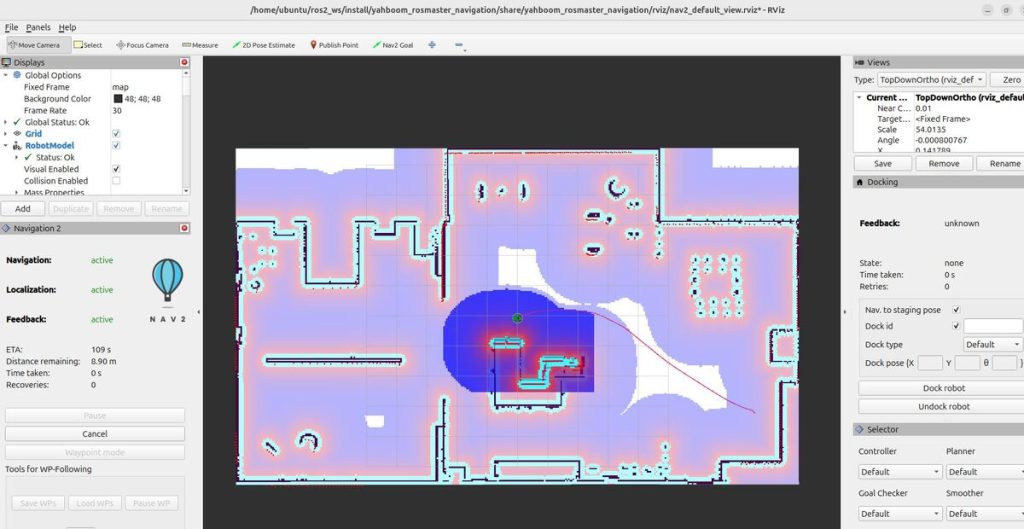Toggle the Nav. to staging pose checkbox

pos(957,310)
